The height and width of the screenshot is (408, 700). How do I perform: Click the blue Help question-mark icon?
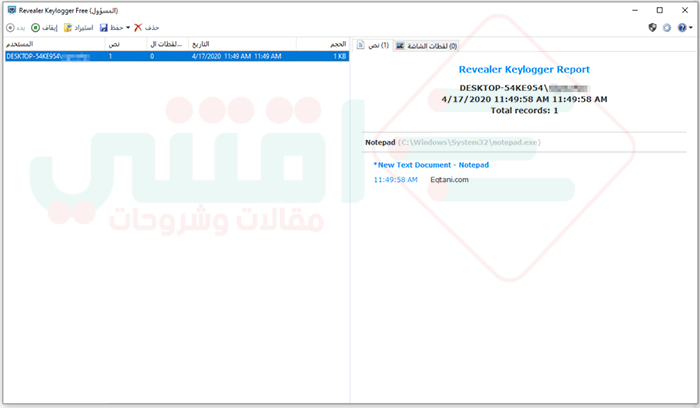click(x=682, y=28)
